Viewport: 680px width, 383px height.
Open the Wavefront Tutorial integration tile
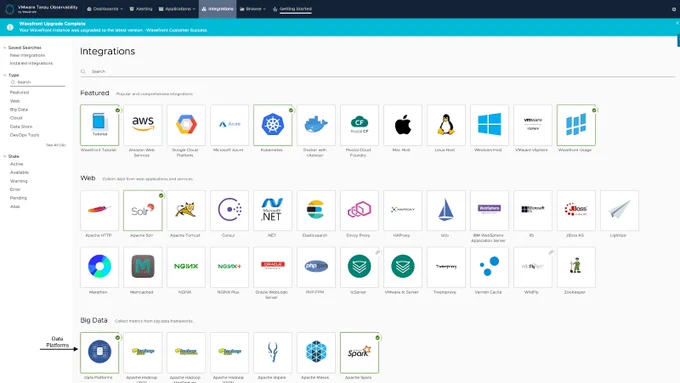click(x=99, y=125)
